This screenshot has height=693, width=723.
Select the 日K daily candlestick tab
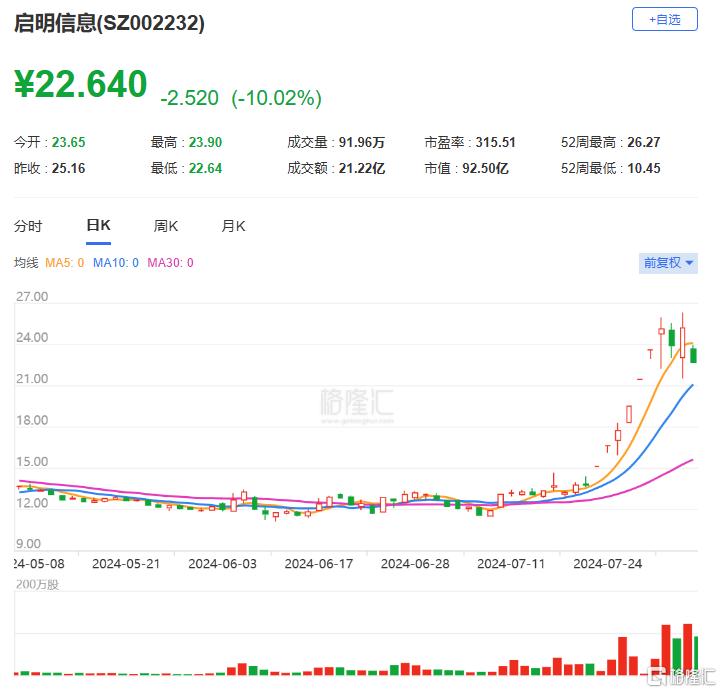[98, 225]
